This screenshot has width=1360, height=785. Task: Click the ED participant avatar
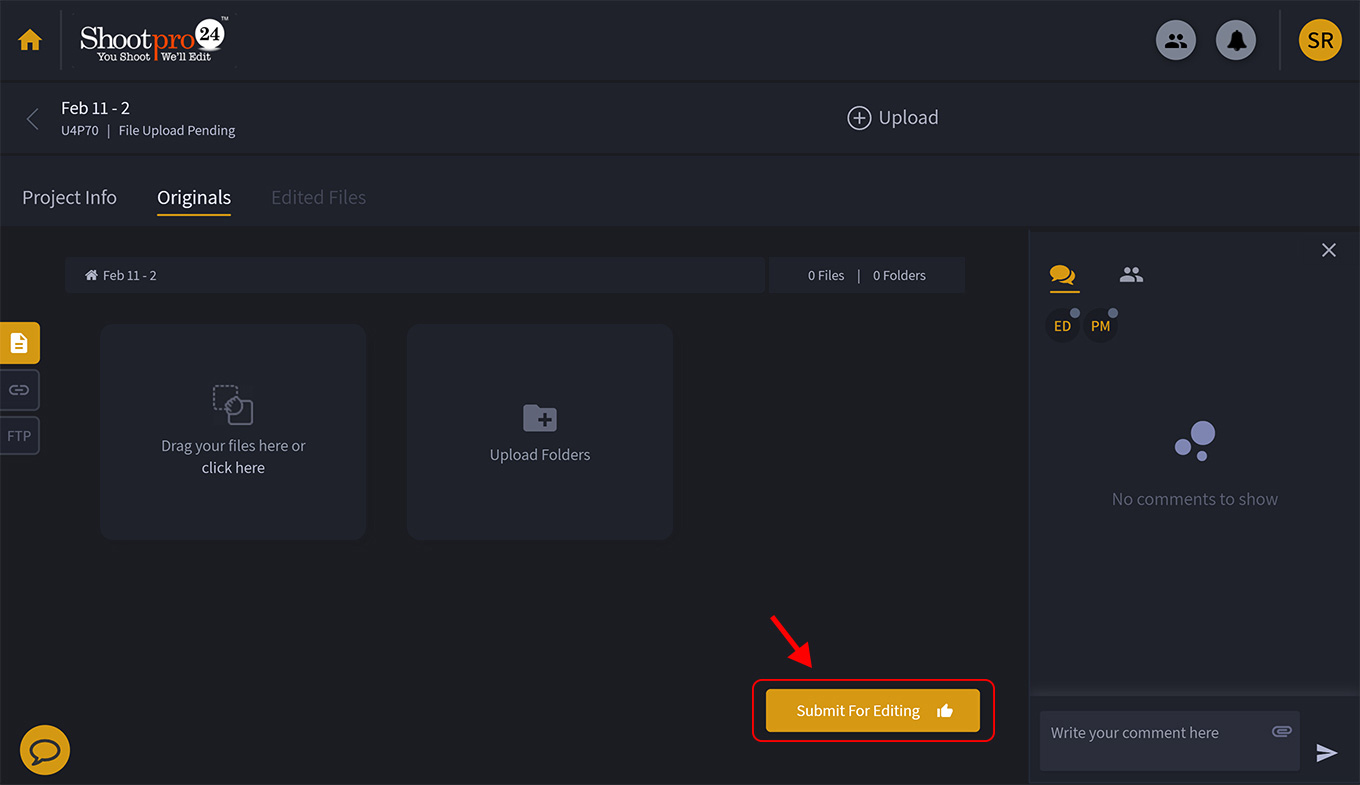tap(1062, 325)
